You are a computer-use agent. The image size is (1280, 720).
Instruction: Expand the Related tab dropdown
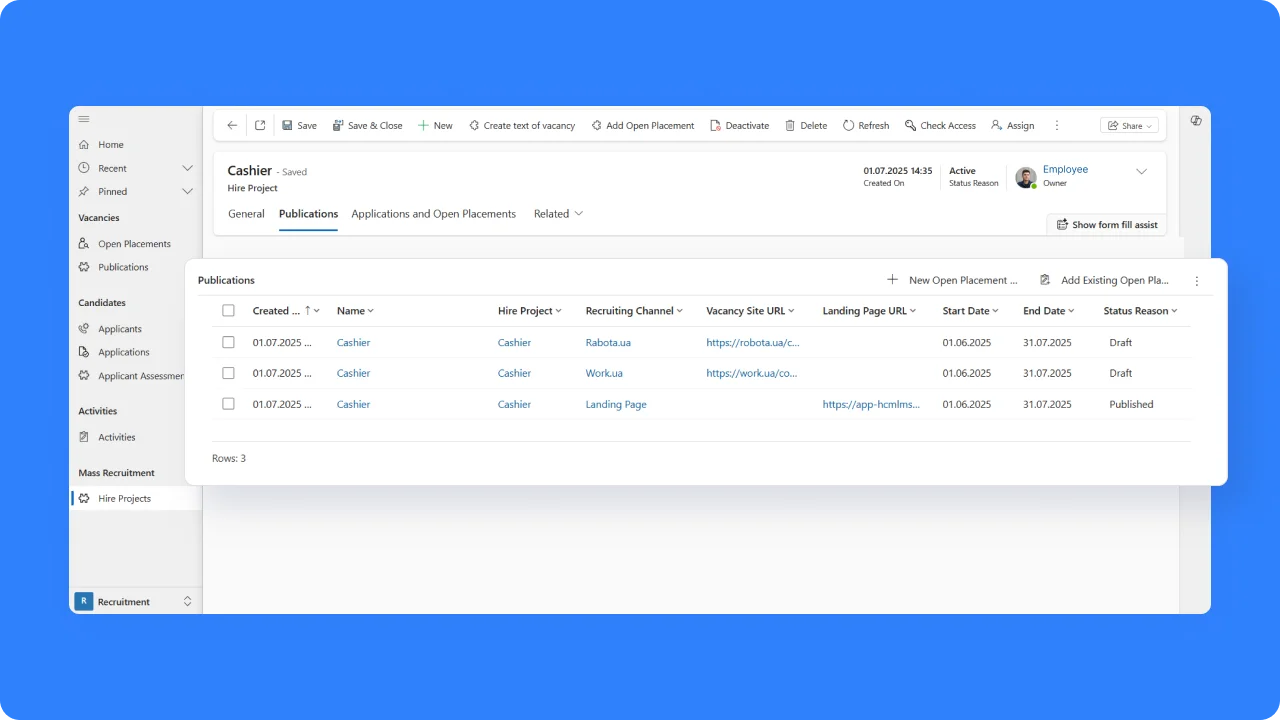click(x=558, y=214)
